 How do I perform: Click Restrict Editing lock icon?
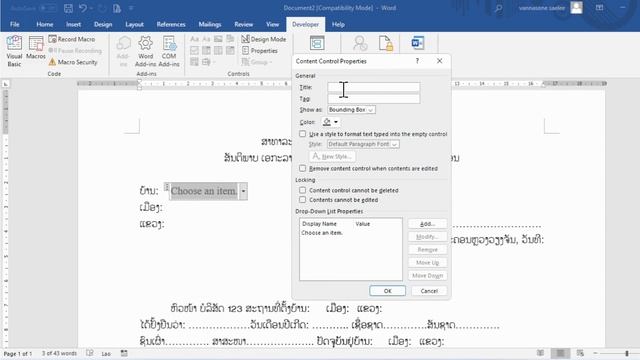386,43
